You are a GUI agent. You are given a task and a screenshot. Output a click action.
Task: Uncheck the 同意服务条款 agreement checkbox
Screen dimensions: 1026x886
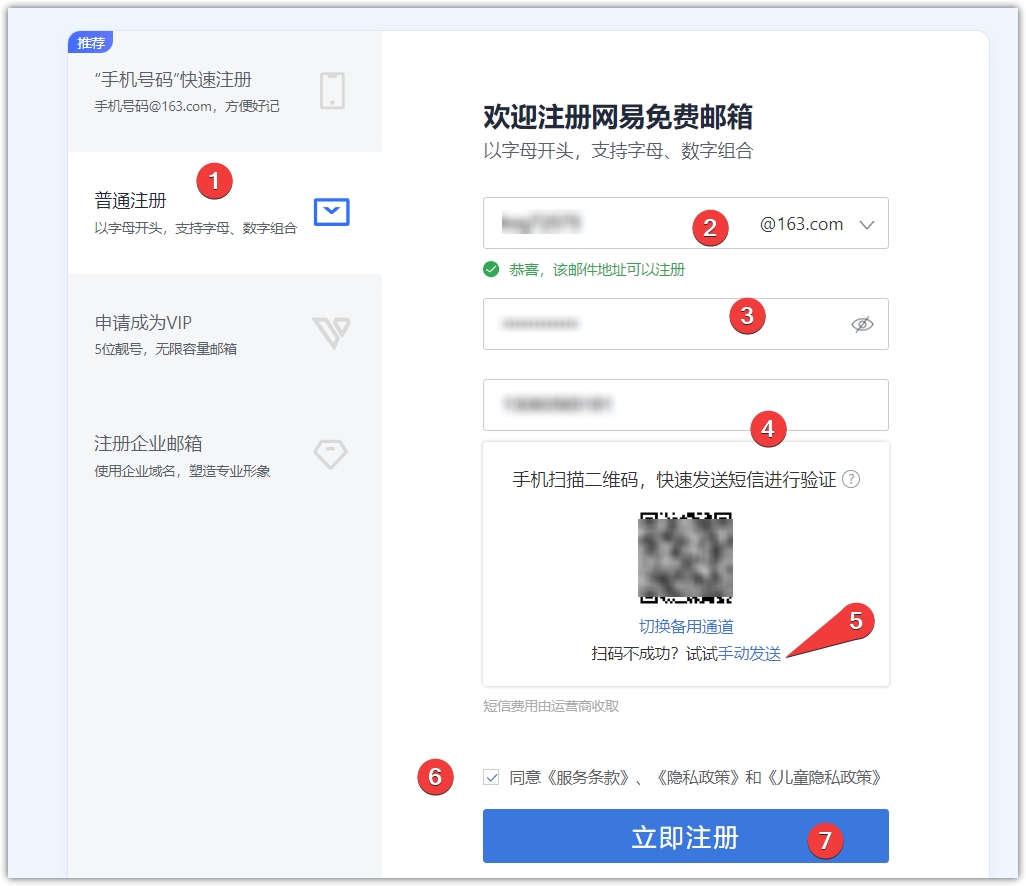491,777
